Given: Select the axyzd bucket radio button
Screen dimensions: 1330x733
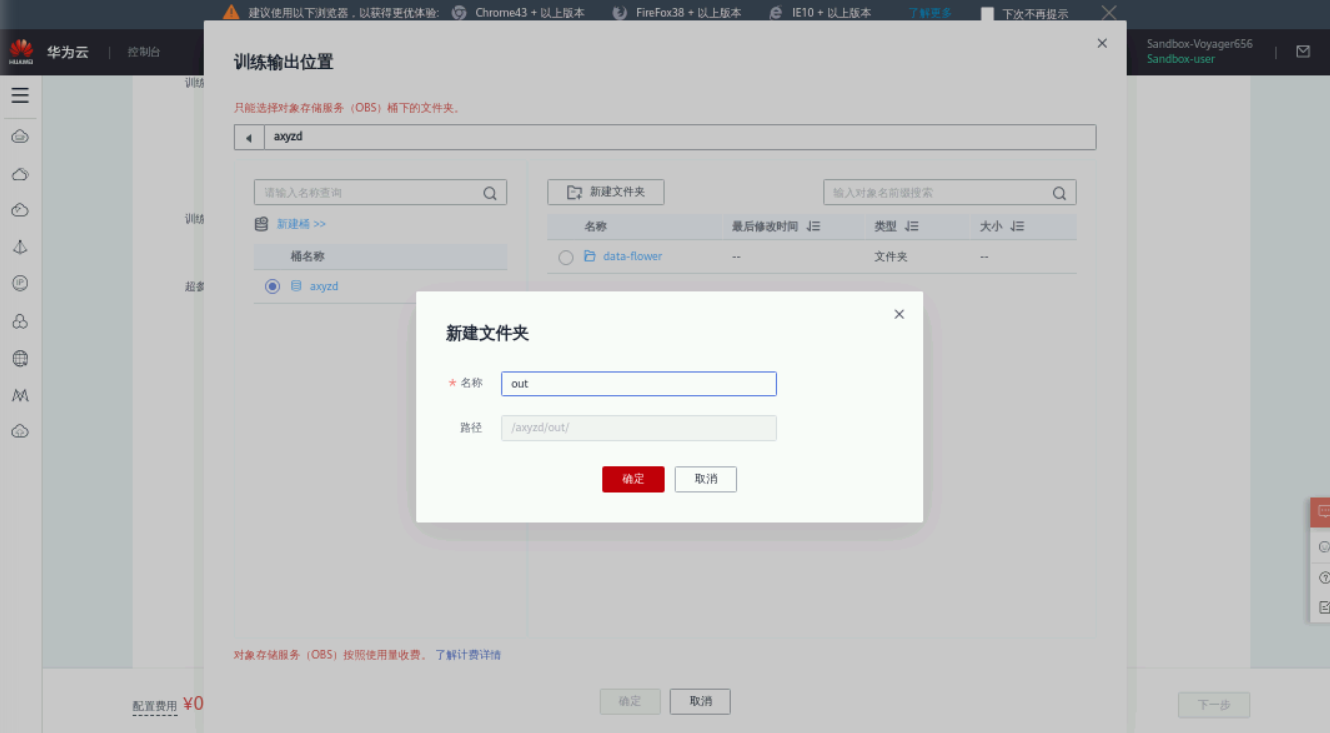Looking at the screenshot, I should click(x=272, y=286).
